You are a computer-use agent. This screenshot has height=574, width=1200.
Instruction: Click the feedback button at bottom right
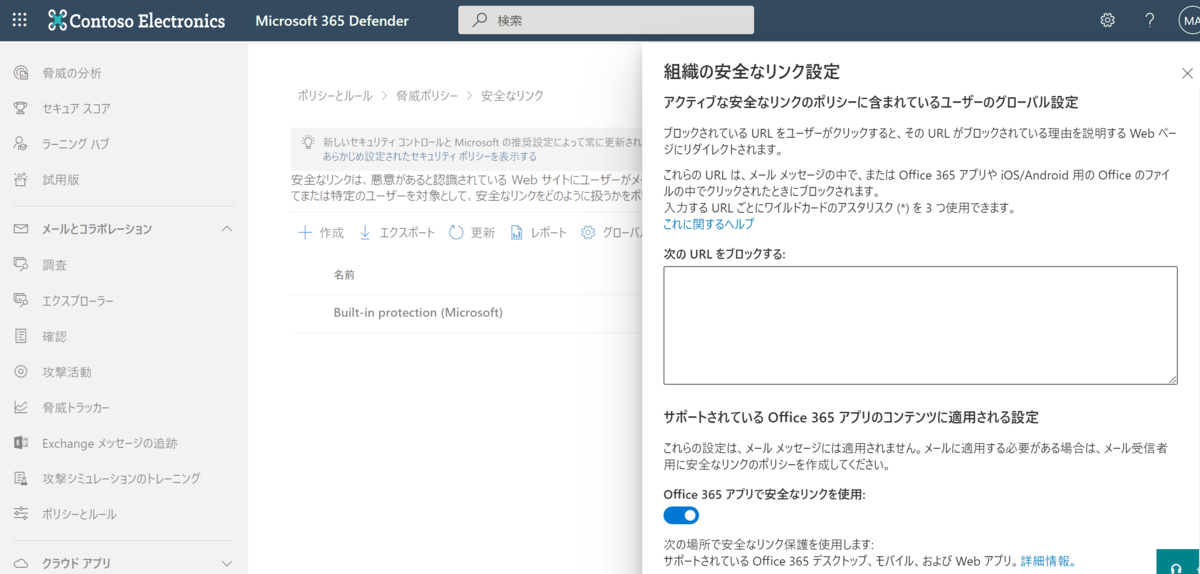pos(1178,562)
